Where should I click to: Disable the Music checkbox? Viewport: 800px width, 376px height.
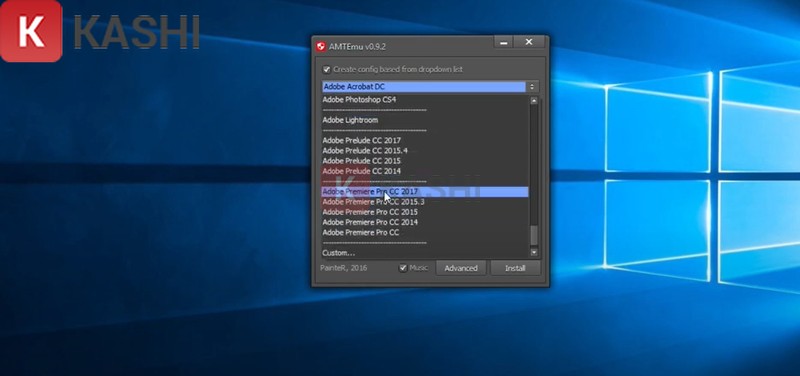coord(403,268)
